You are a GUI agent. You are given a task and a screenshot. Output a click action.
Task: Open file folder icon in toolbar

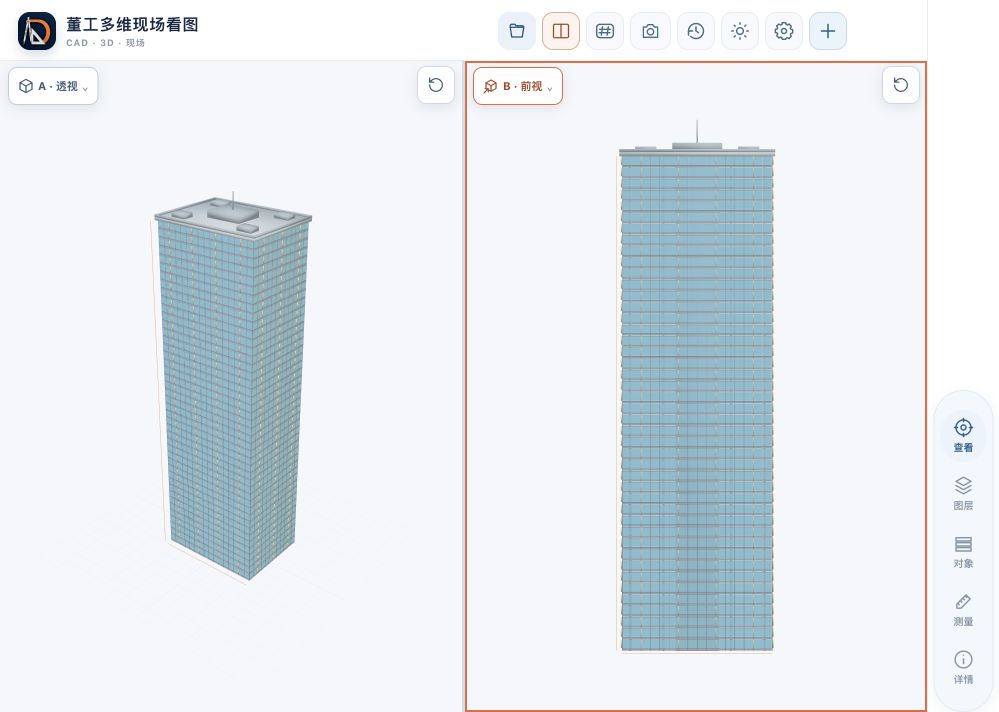point(517,31)
